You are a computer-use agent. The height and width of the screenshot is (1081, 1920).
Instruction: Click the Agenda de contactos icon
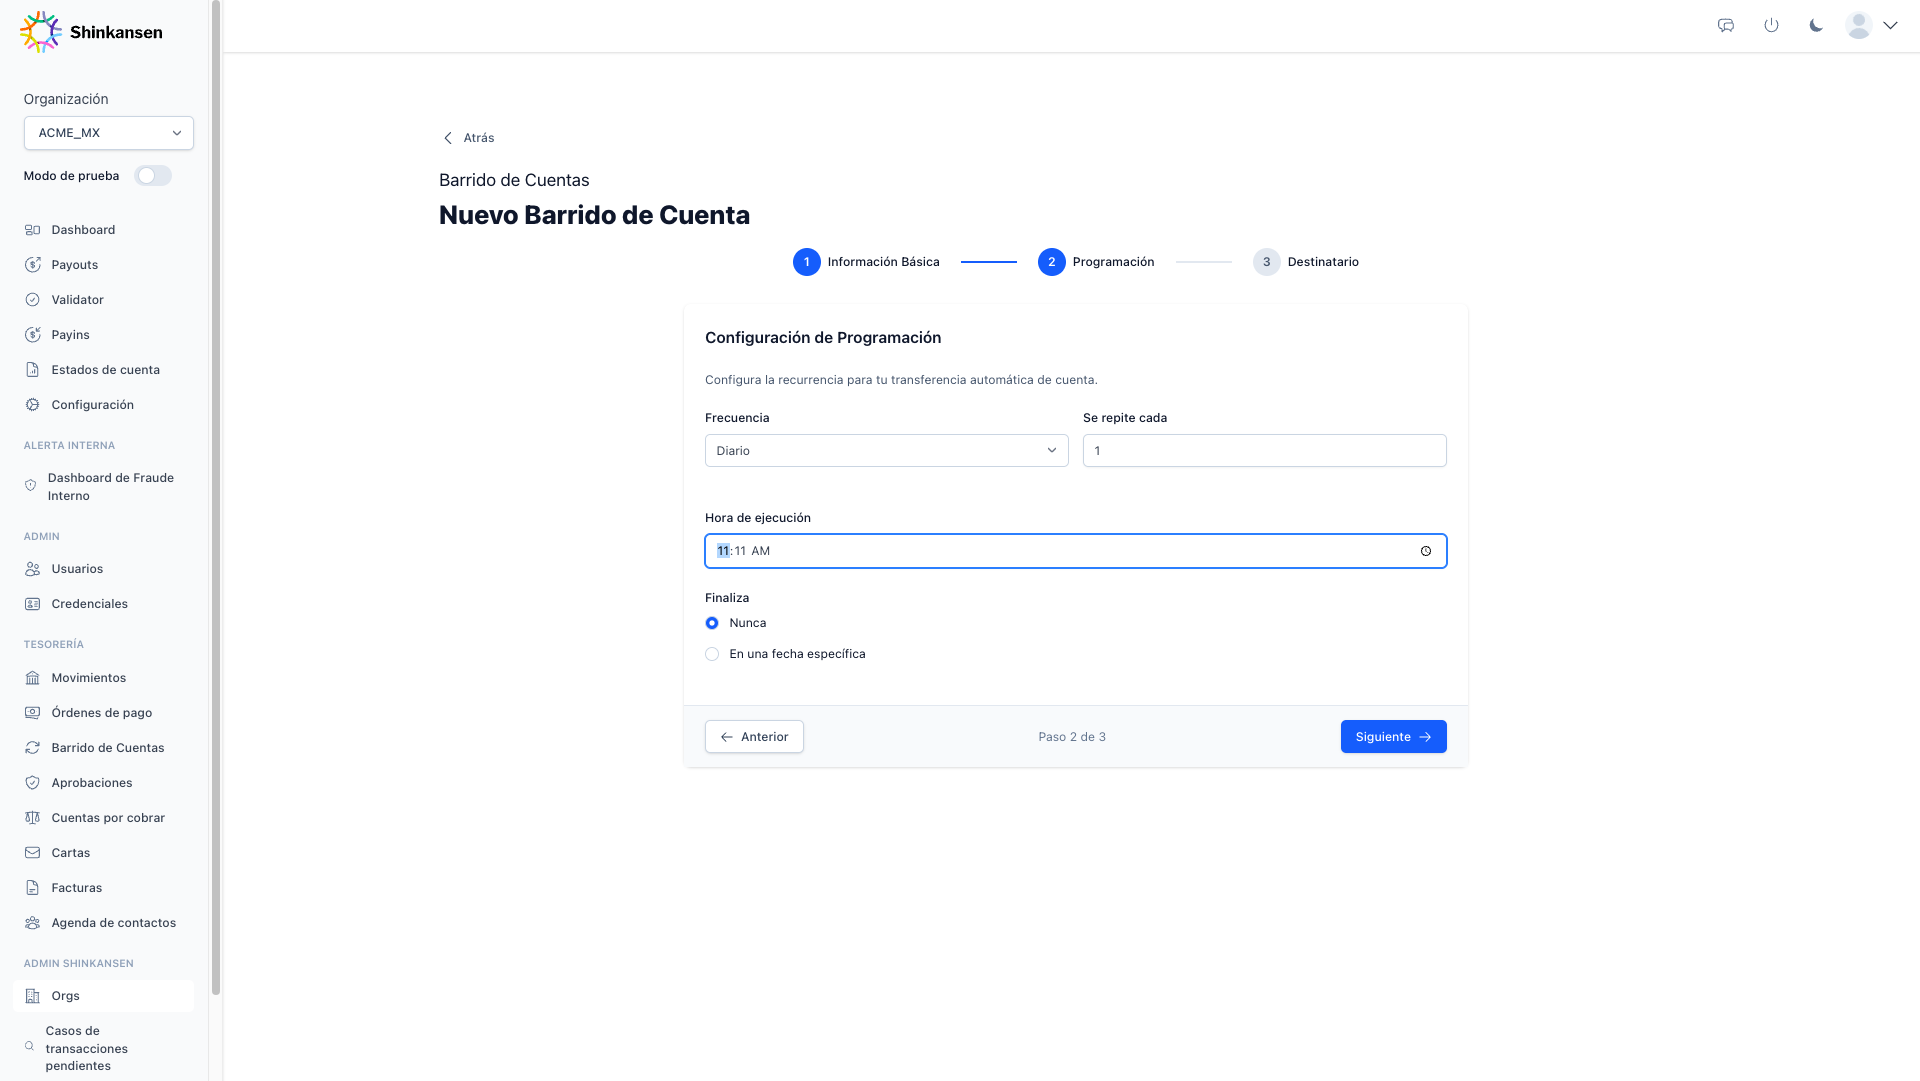(32, 923)
